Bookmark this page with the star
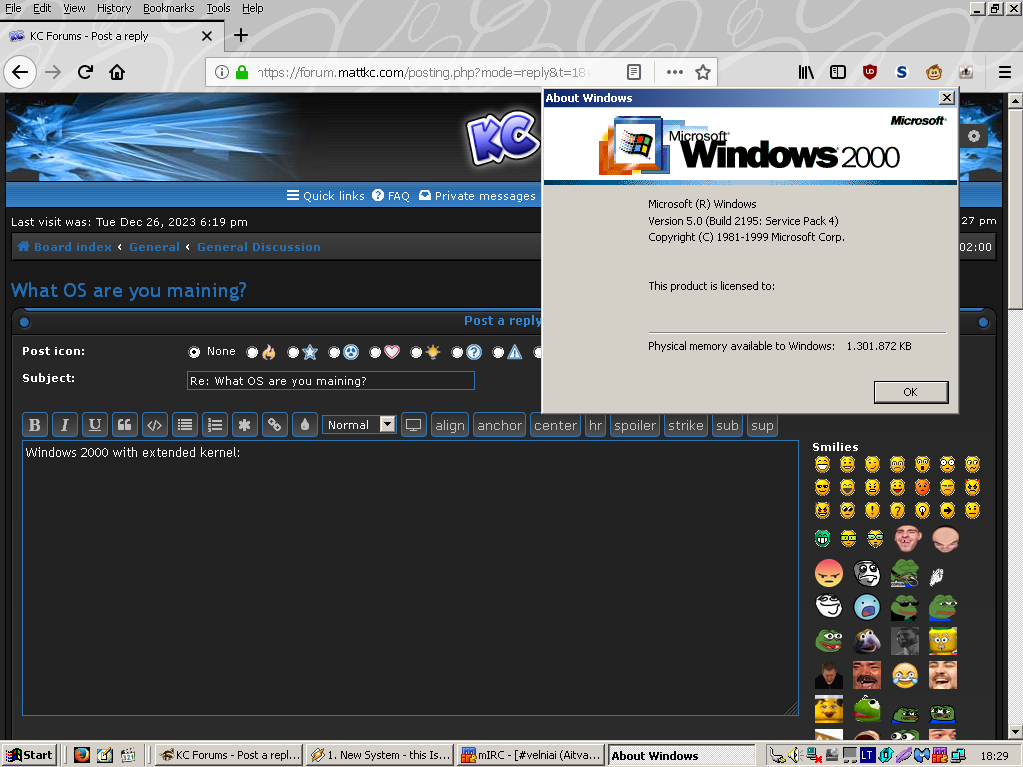The height and width of the screenshot is (767, 1023). coord(703,72)
